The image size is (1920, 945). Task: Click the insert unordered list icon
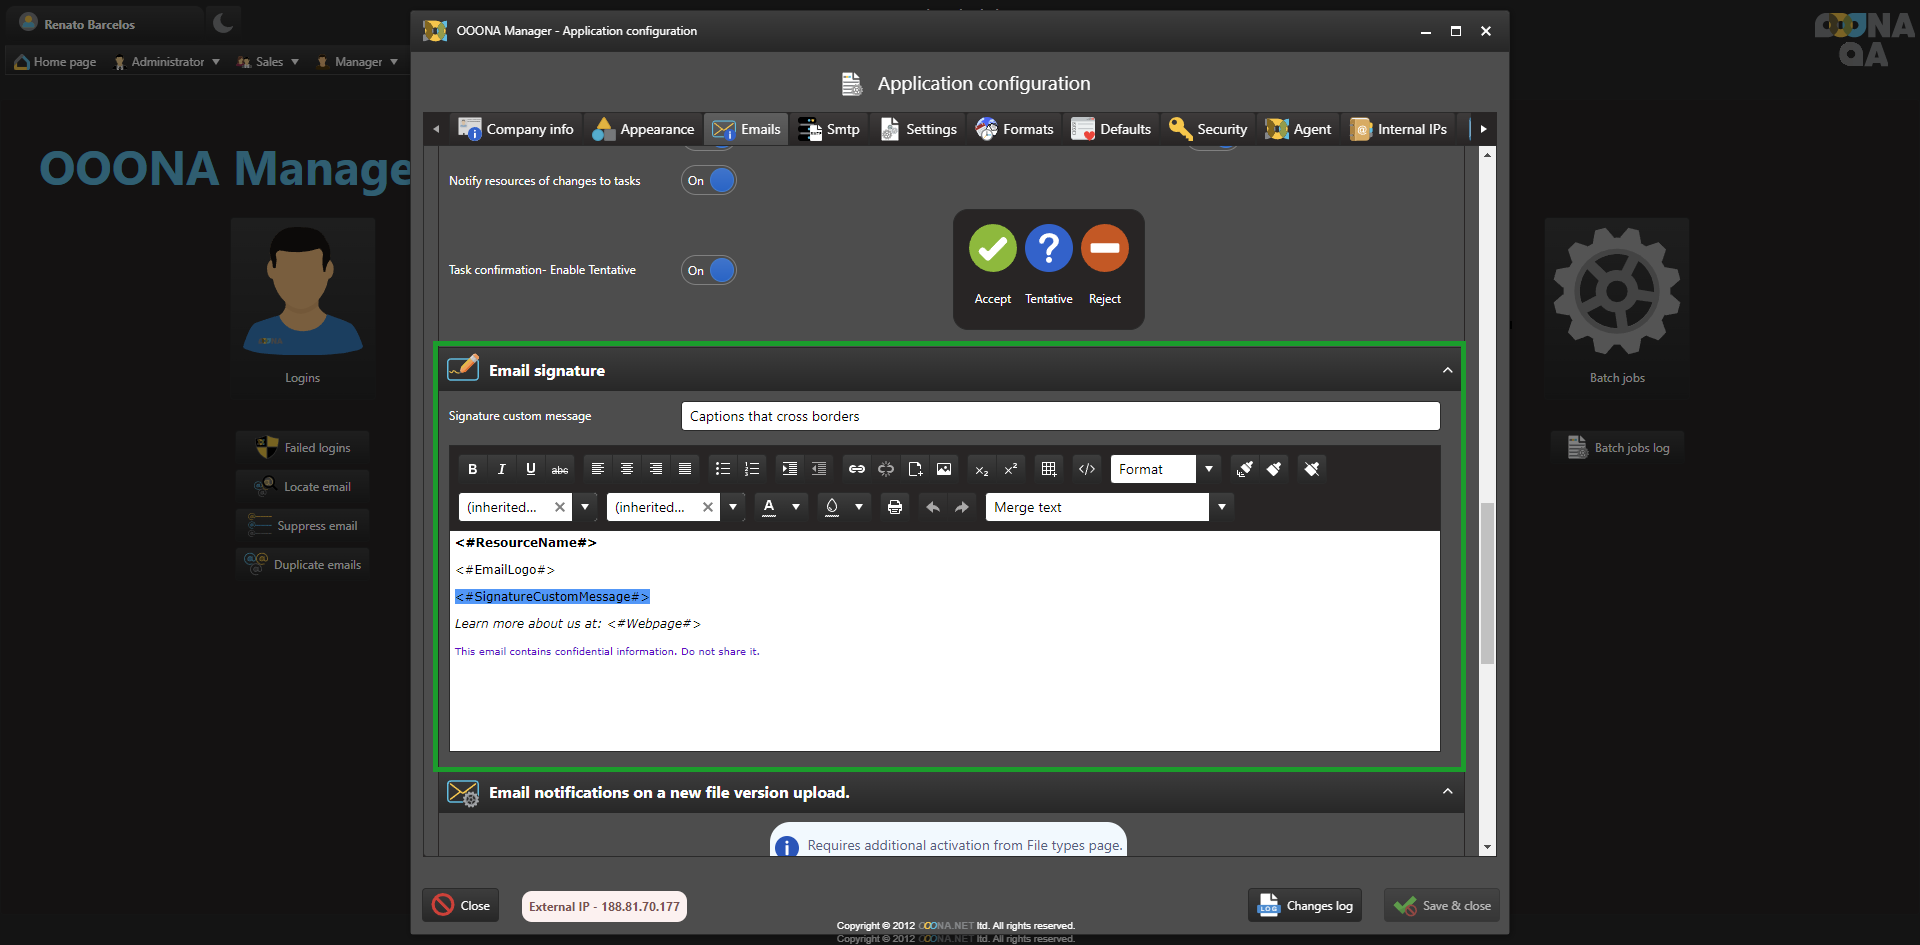point(722,469)
